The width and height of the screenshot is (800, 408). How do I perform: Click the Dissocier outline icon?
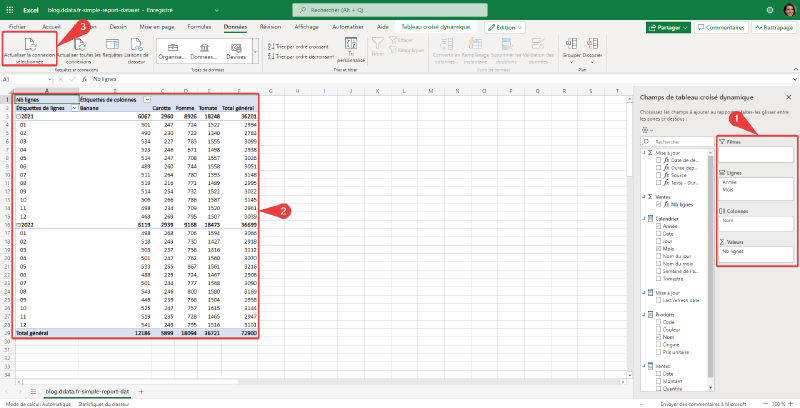pyautogui.click(x=592, y=50)
